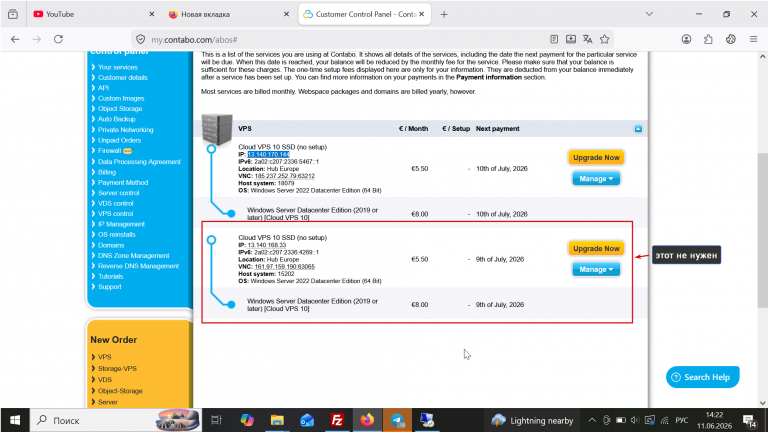
Task: Open Task View on taskbar
Action: [x=216, y=420]
